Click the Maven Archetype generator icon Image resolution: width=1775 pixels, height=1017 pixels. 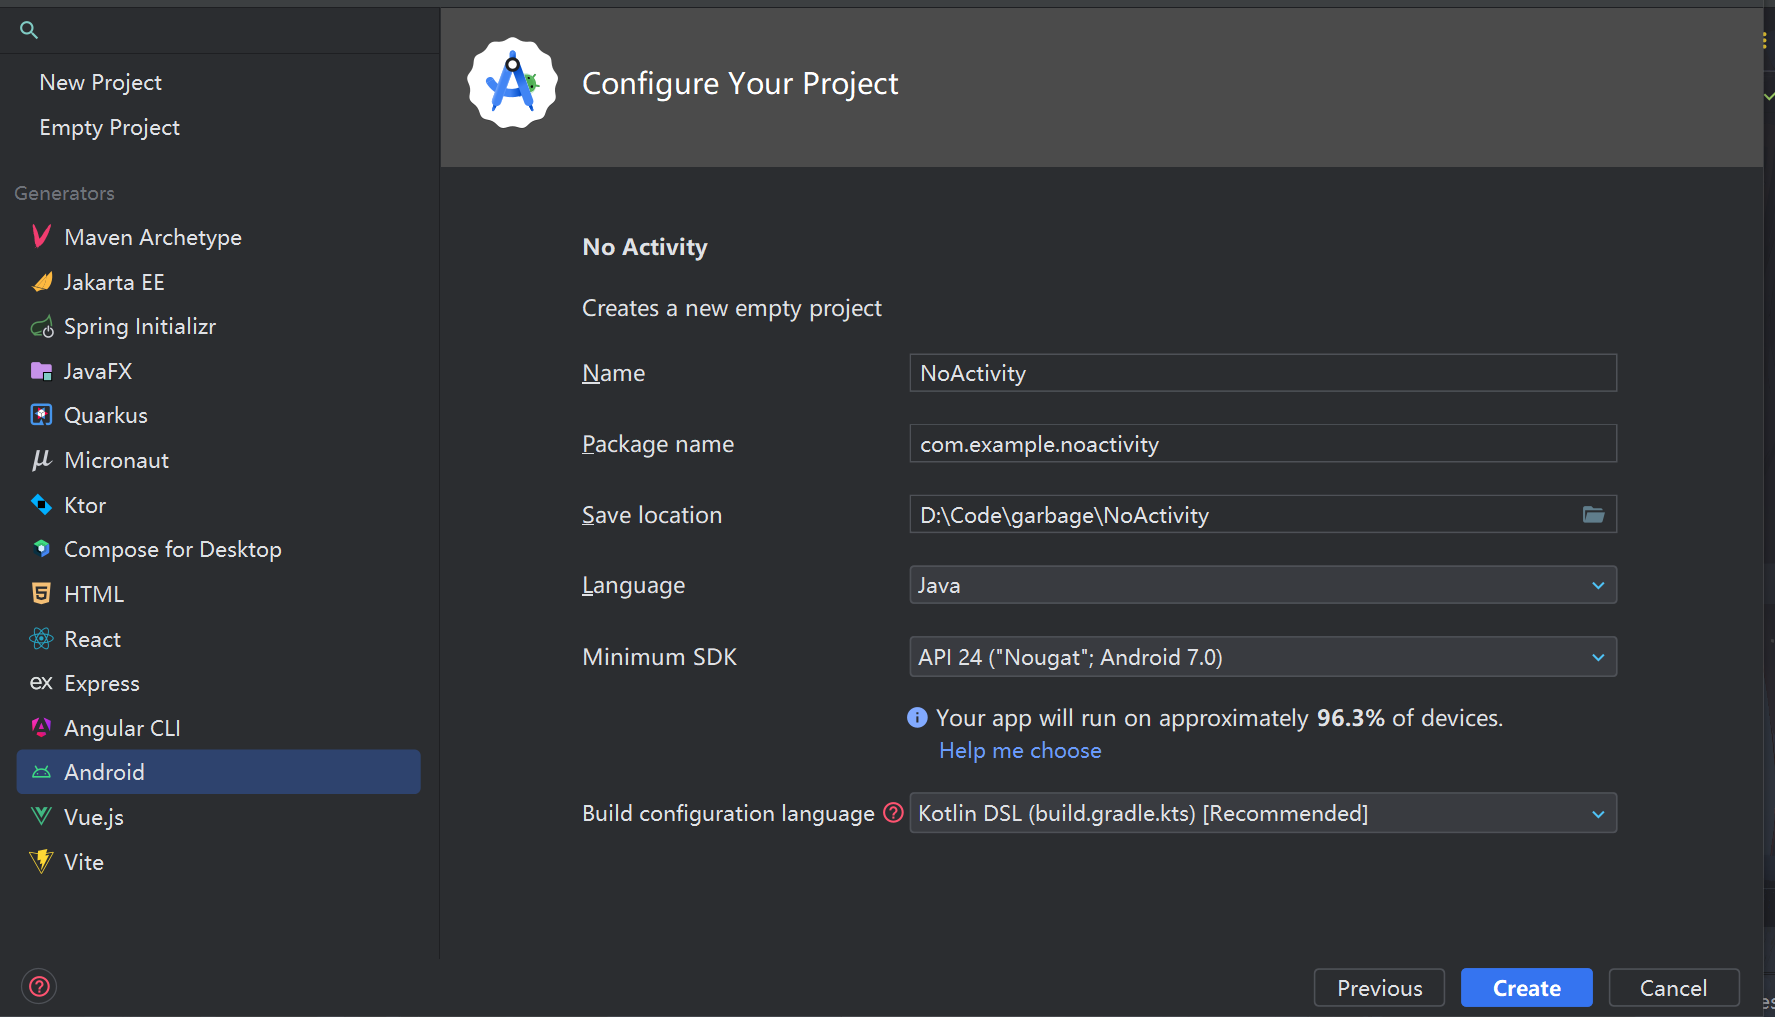pyautogui.click(x=41, y=237)
